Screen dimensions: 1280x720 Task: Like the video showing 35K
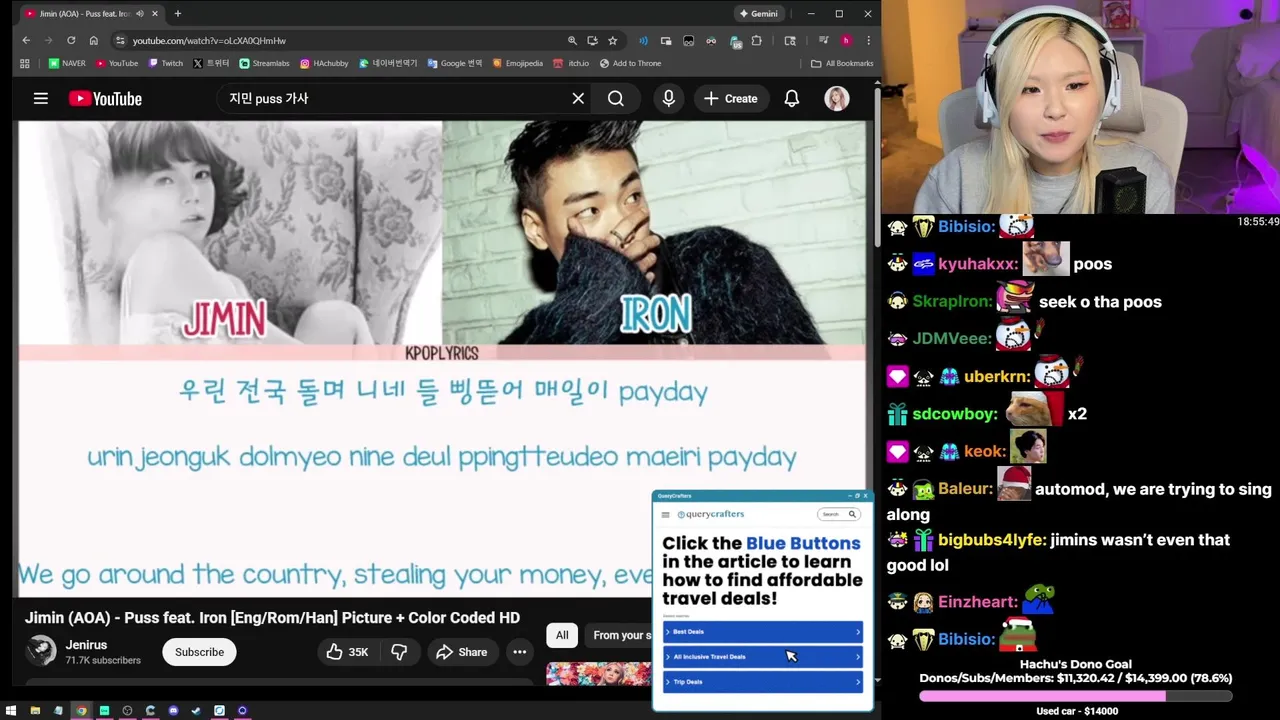347,652
